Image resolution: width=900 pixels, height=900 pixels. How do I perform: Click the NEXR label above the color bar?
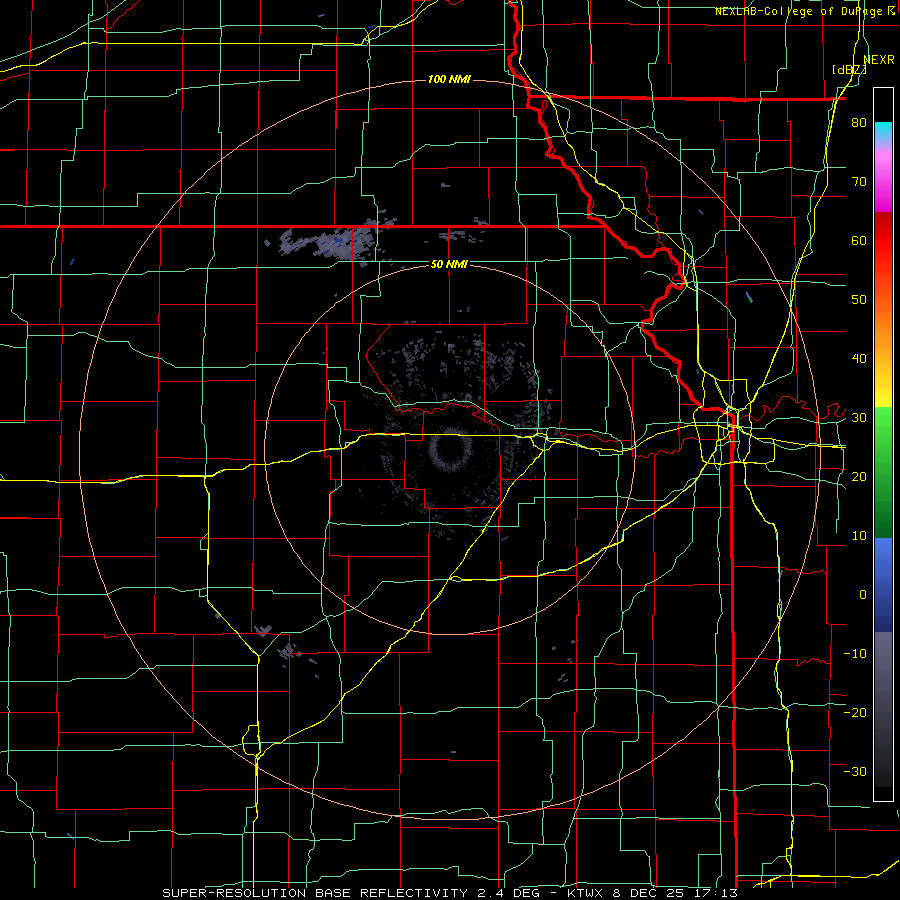(x=879, y=59)
